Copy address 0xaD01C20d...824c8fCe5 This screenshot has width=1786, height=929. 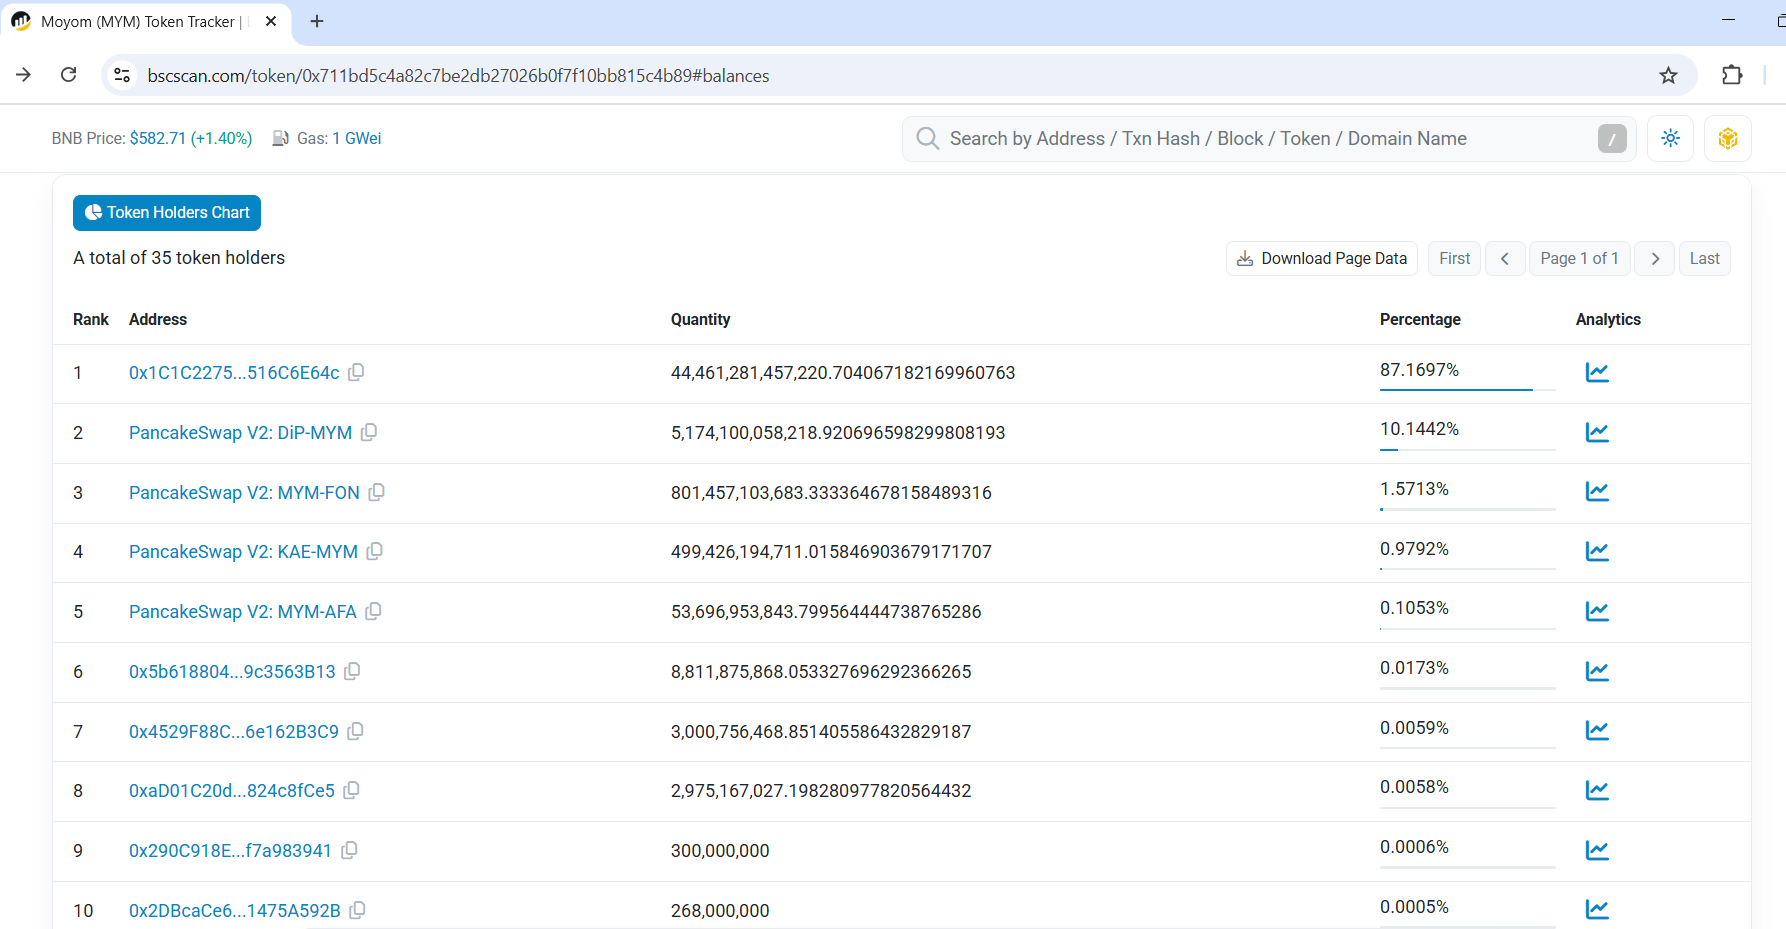coord(351,790)
